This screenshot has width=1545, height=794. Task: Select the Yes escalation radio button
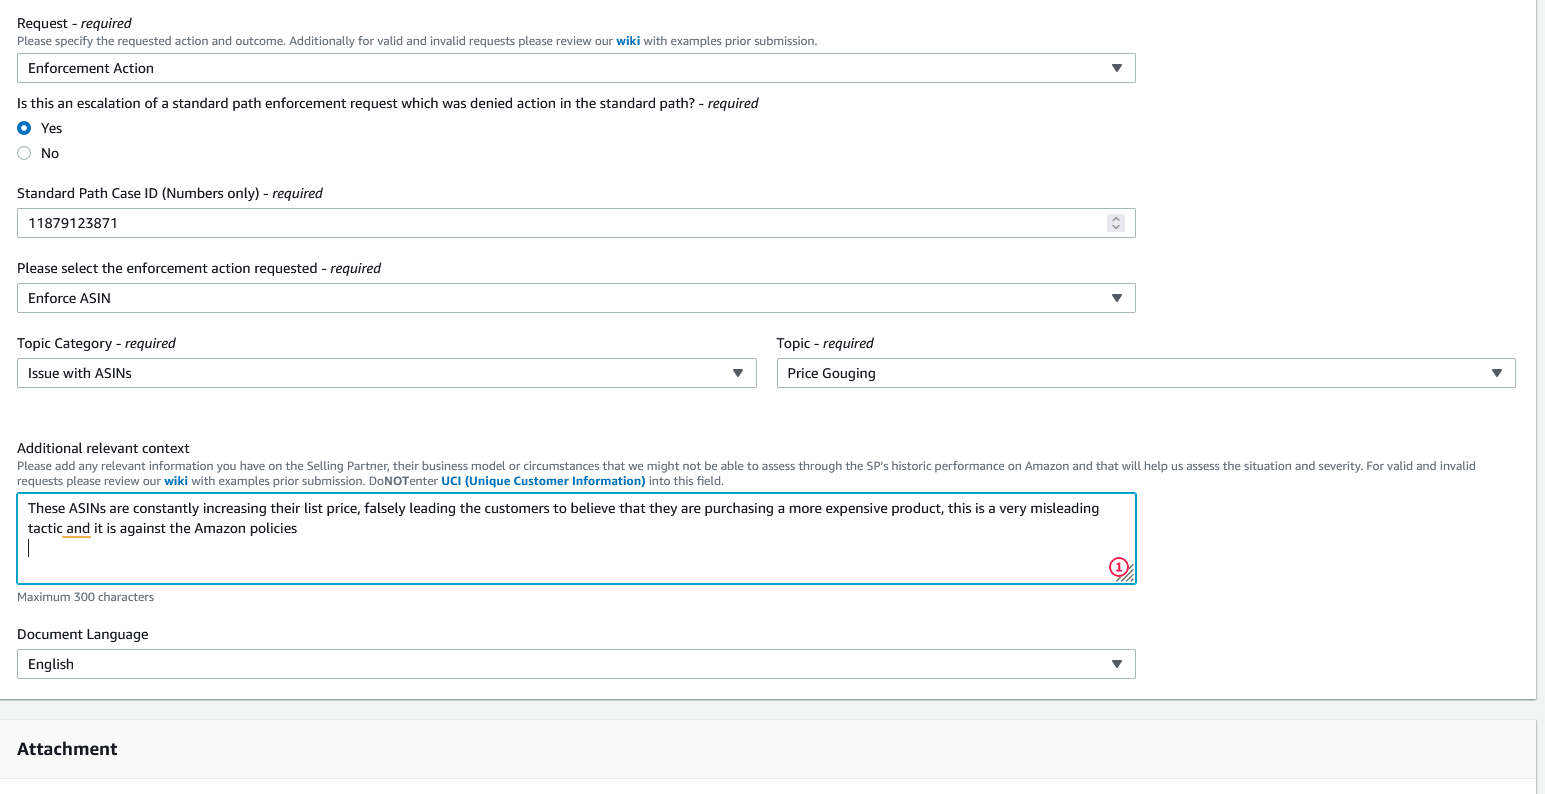coord(24,128)
